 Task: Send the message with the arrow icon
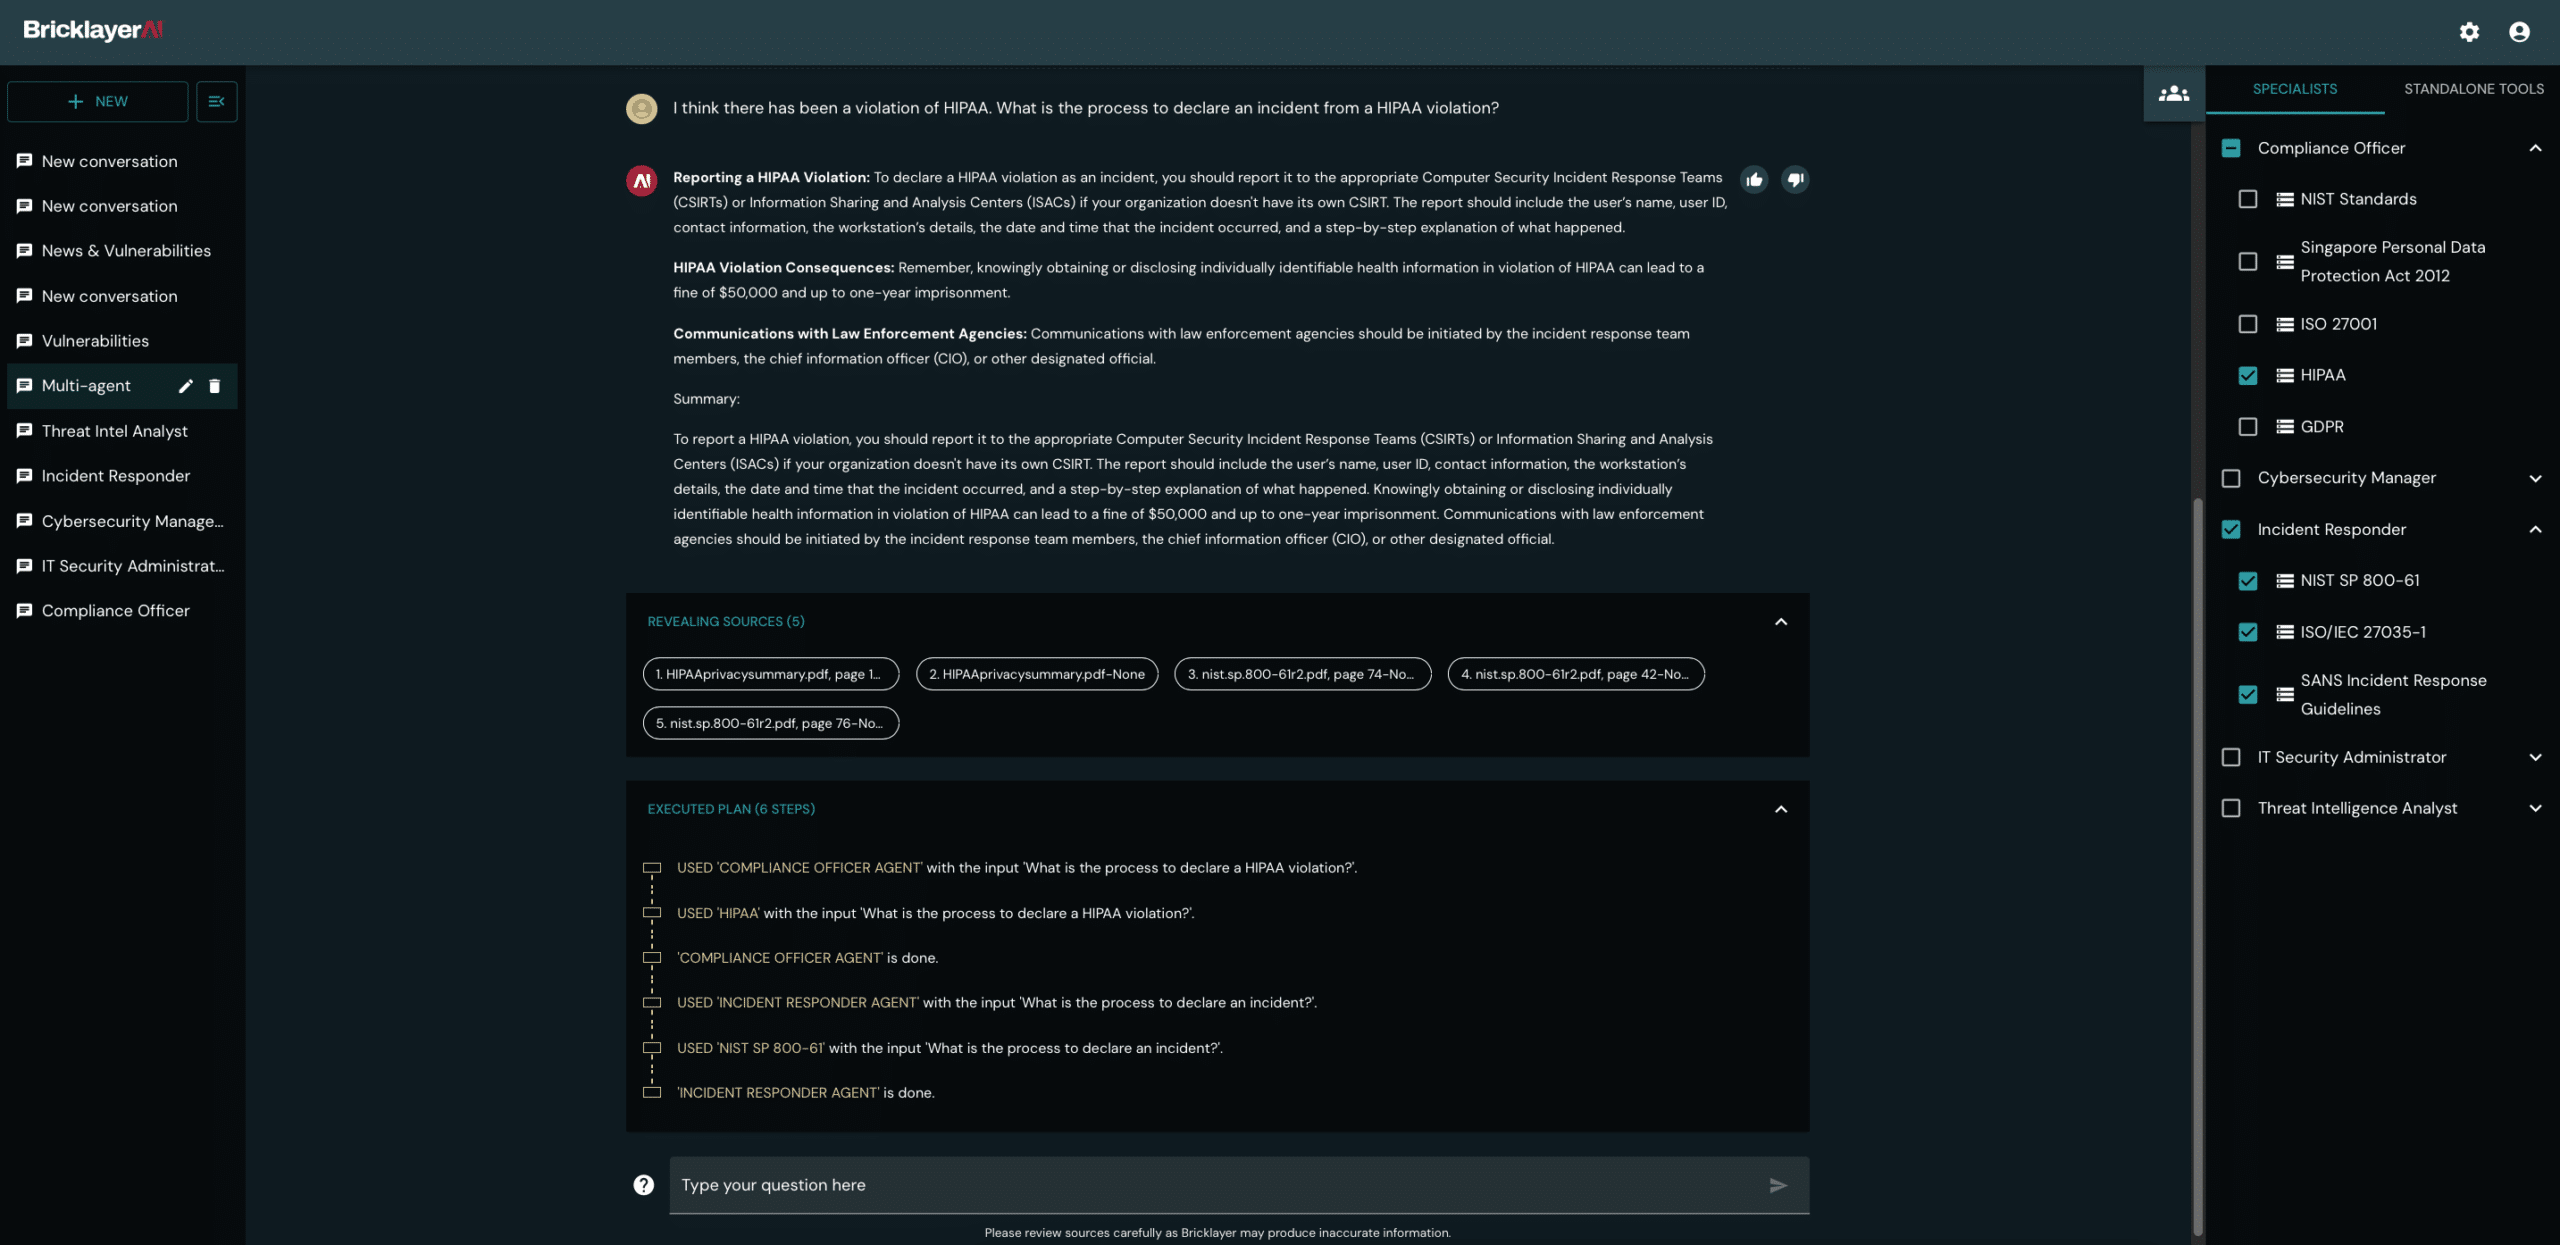click(x=1778, y=1185)
